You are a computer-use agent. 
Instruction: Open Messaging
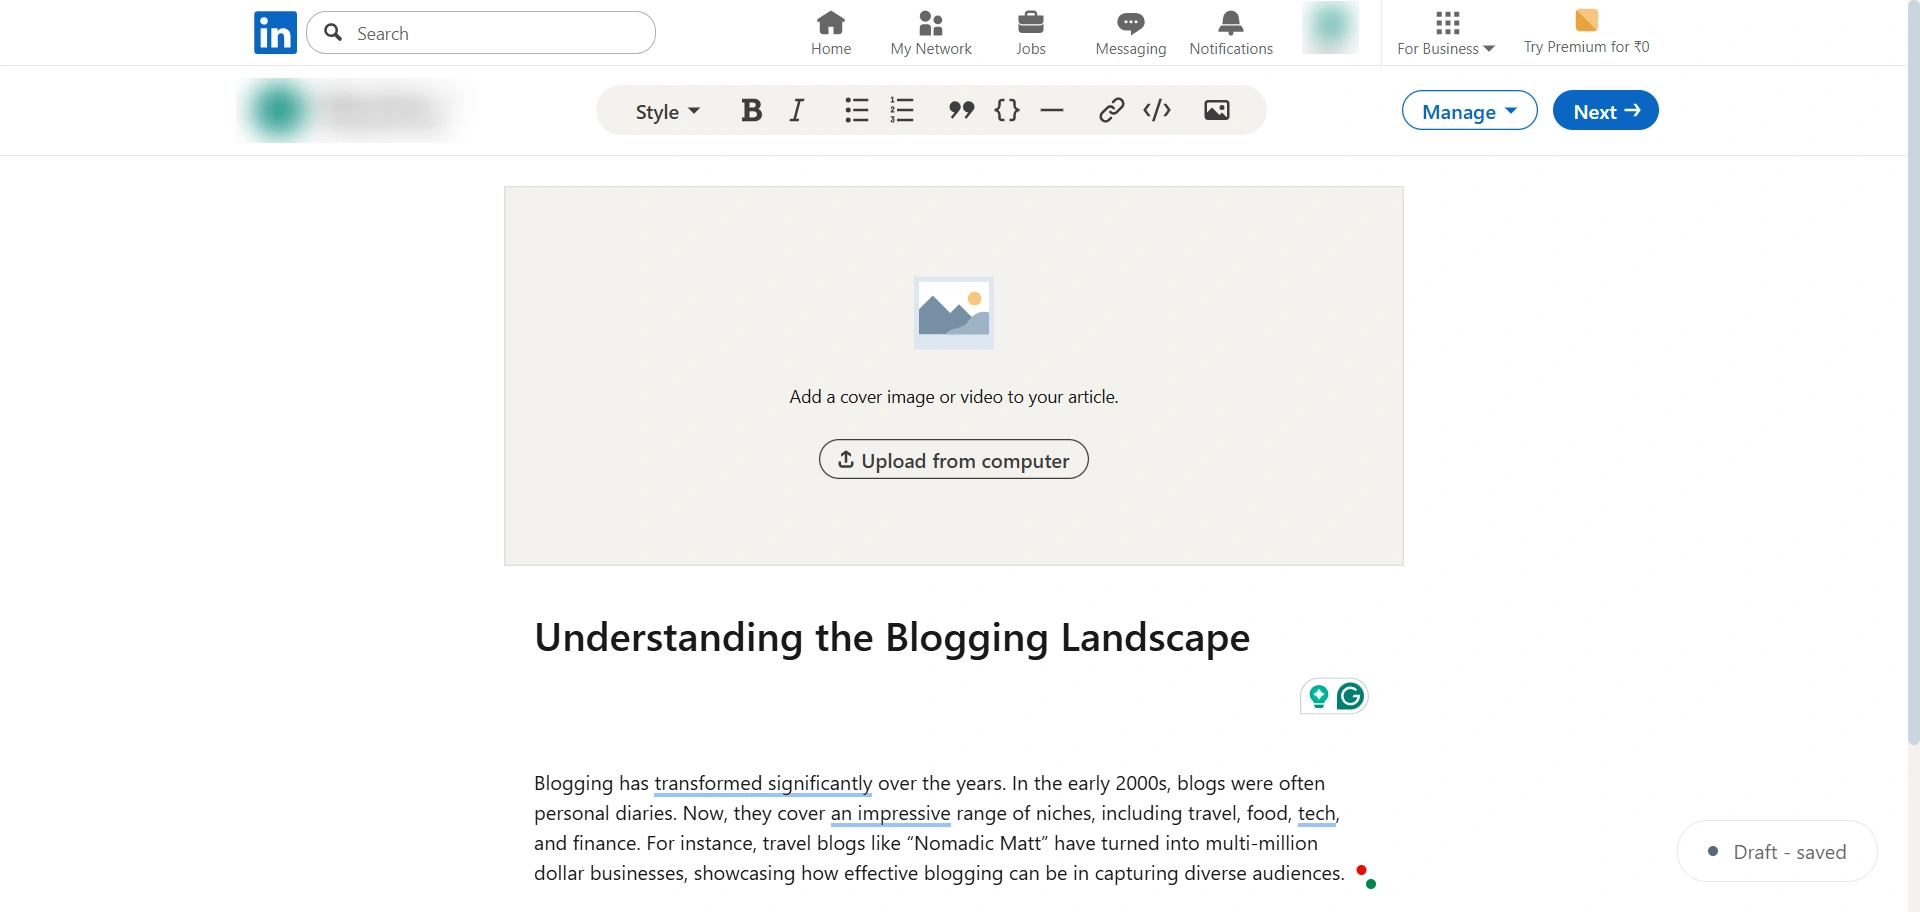(x=1131, y=33)
